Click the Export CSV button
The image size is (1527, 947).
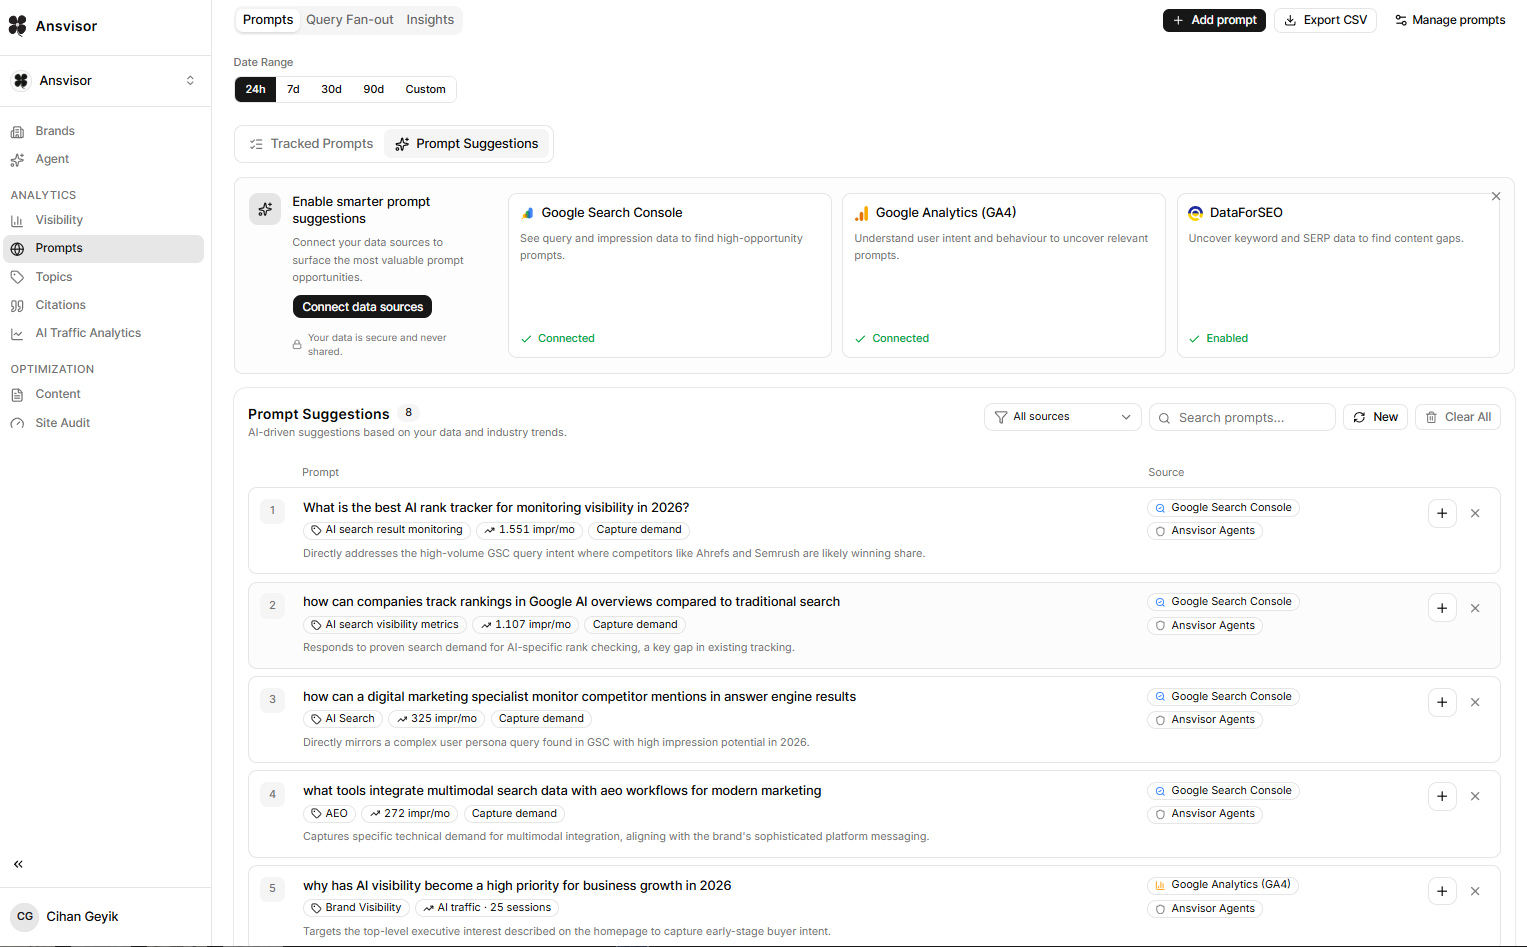tap(1325, 20)
